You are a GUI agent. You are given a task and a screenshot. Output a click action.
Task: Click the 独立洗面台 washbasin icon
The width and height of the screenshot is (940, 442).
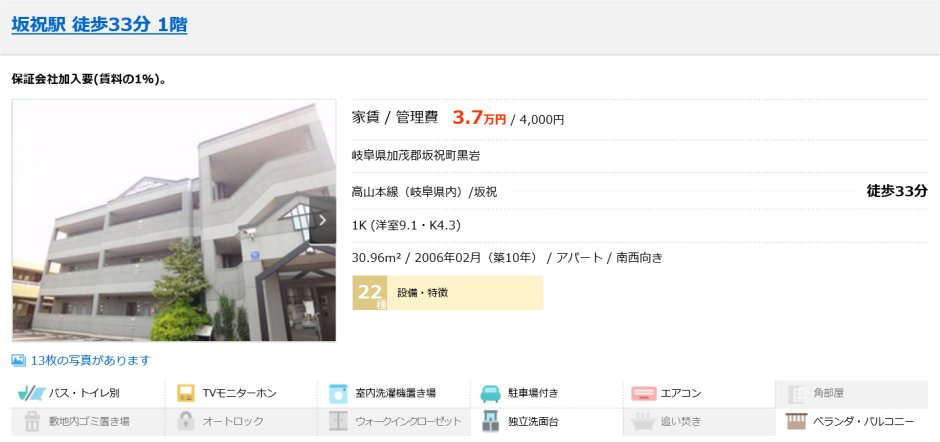coord(490,422)
